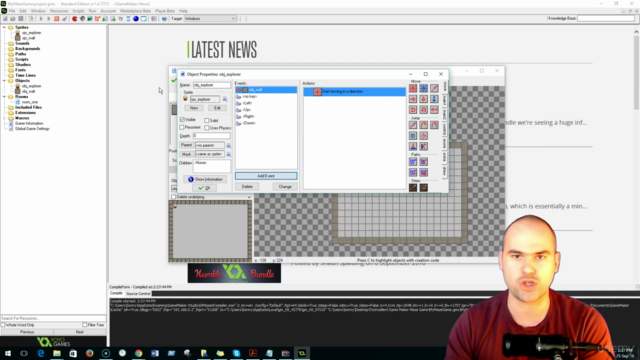Select the <Left> keyboard event
The height and width of the screenshot is (360, 640).
click(x=247, y=103)
